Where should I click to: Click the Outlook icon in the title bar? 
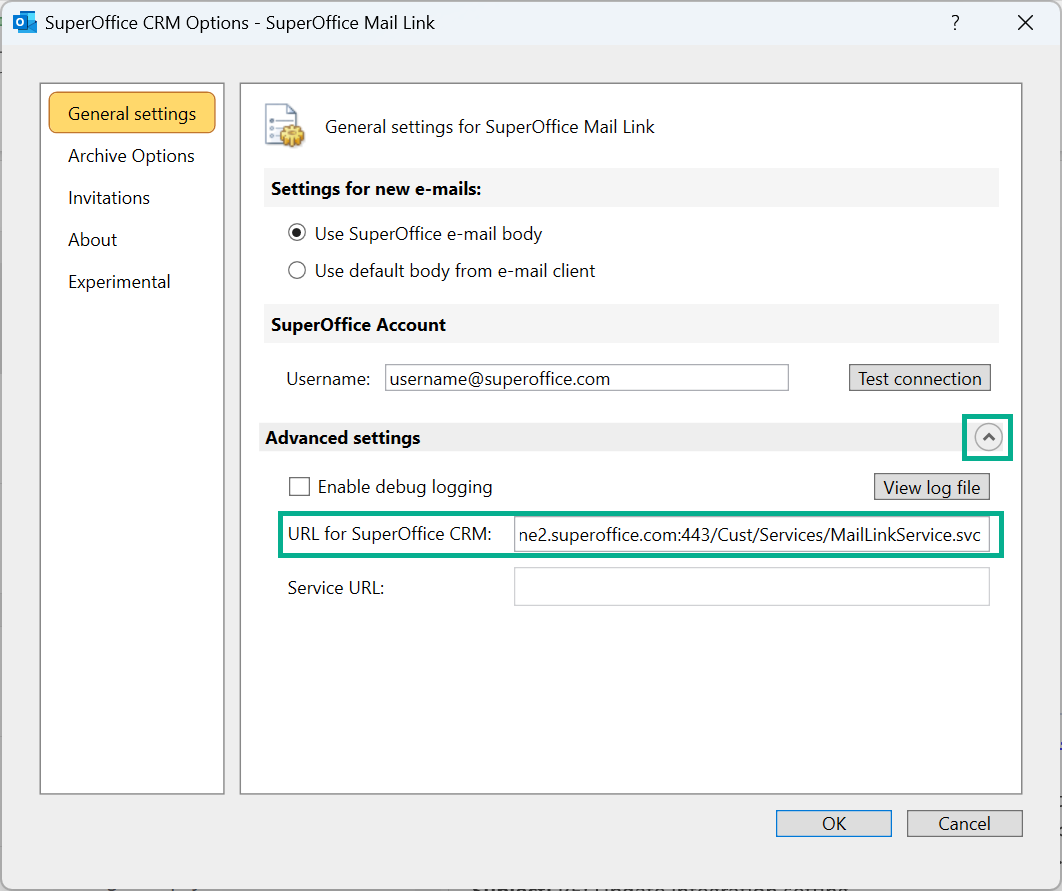(x=23, y=21)
